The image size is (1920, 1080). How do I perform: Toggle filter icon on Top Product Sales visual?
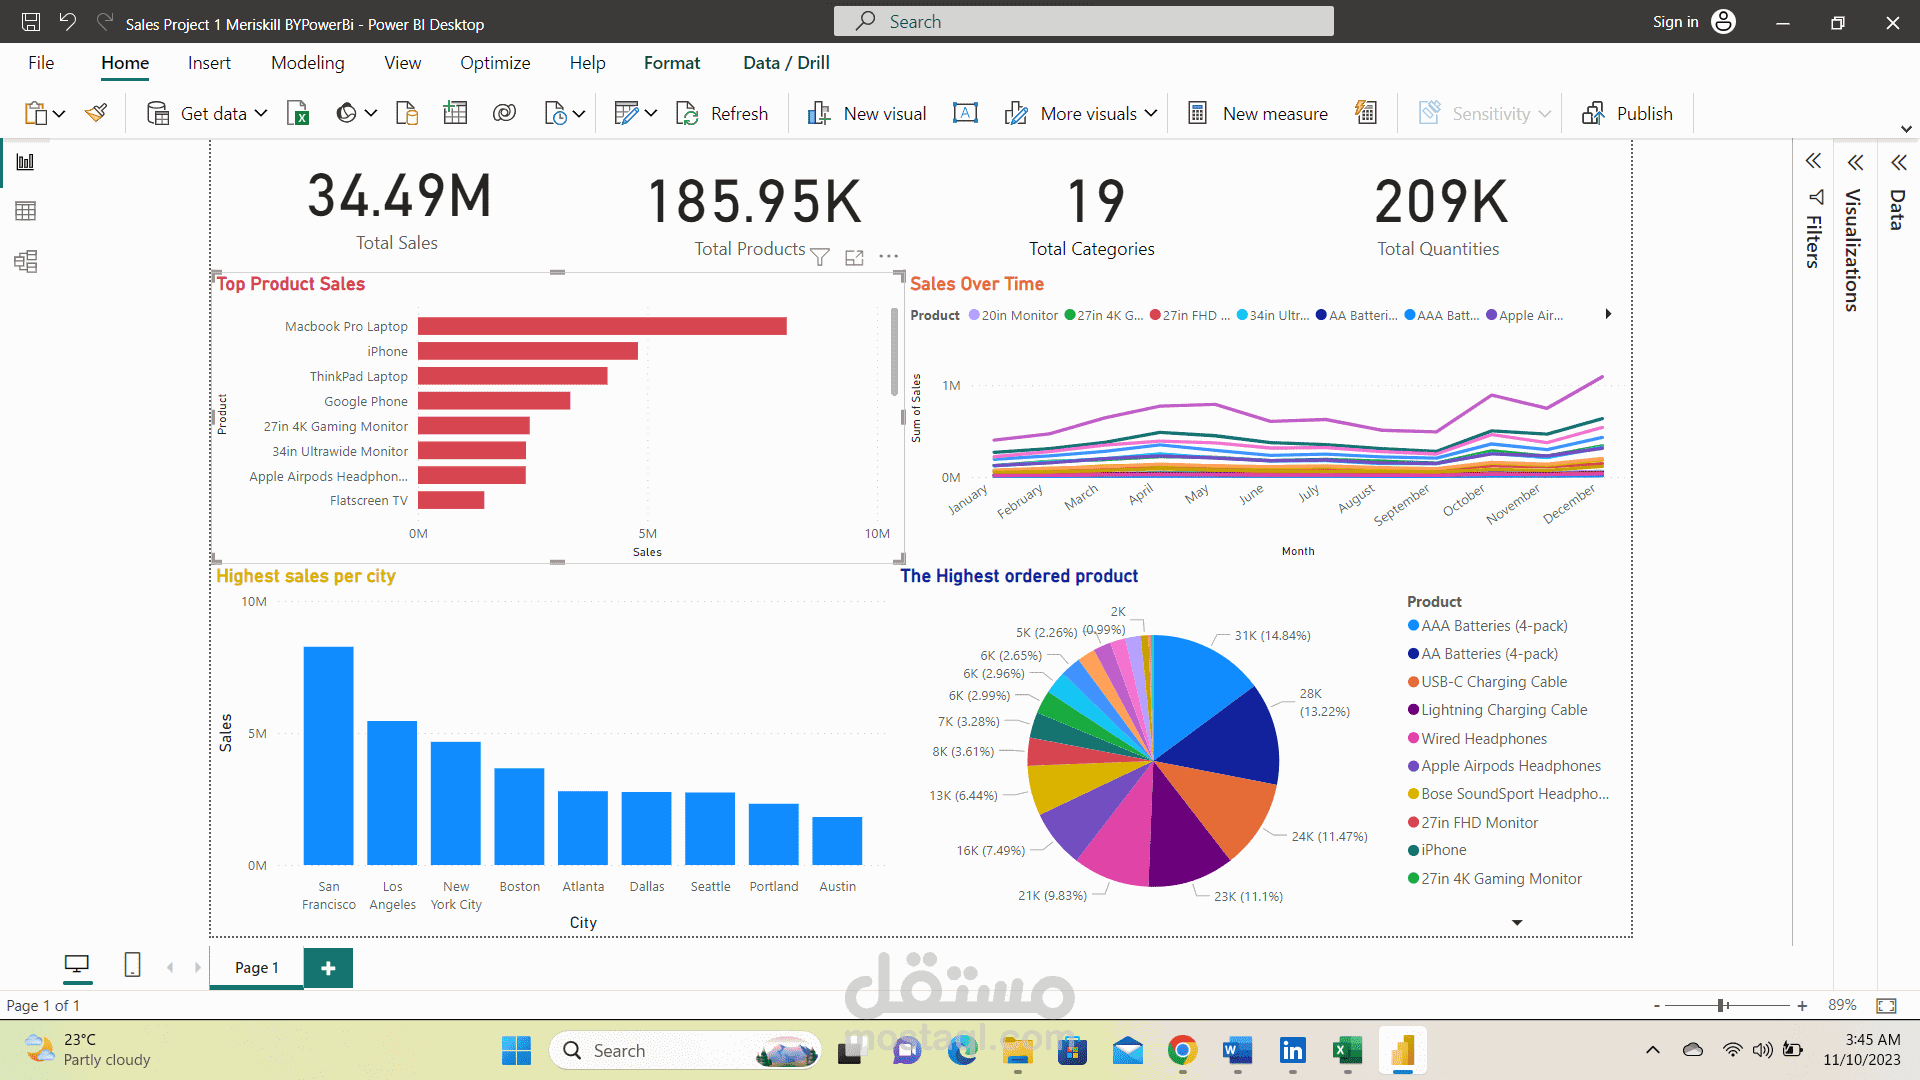click(820, 257)
